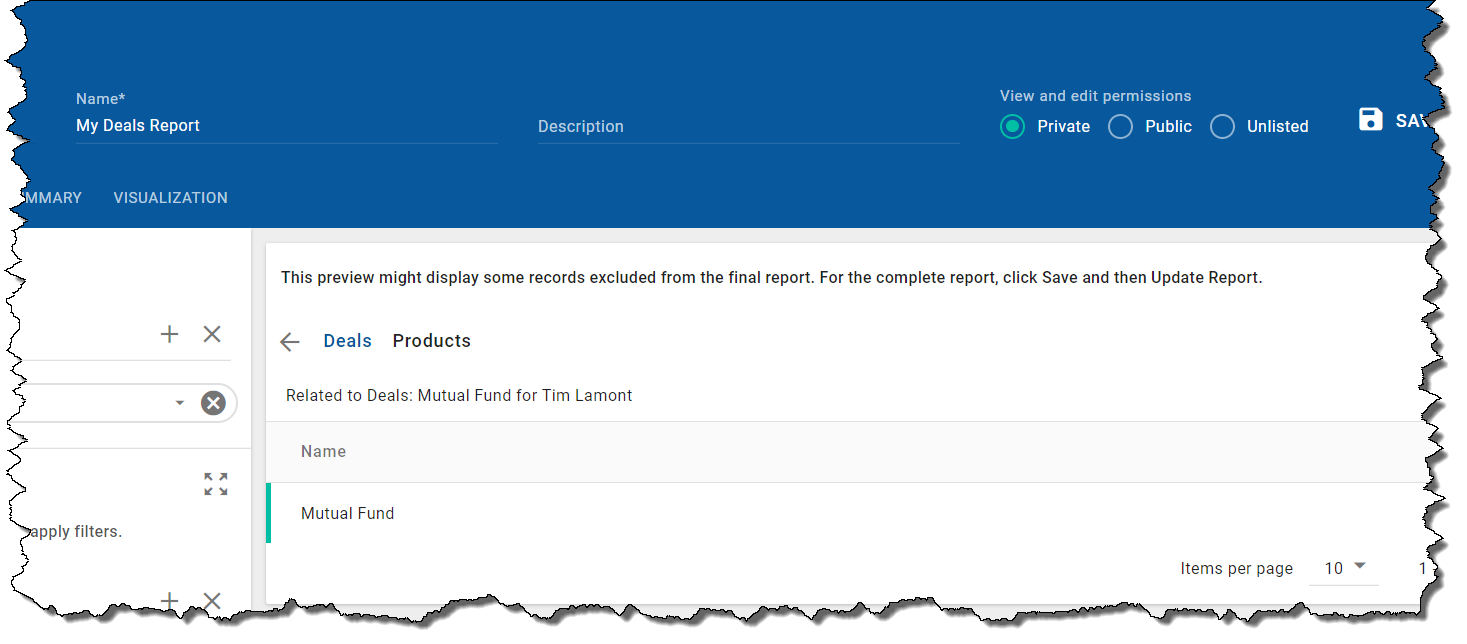Click the lower X icon in the sidebar

[212, 601]
